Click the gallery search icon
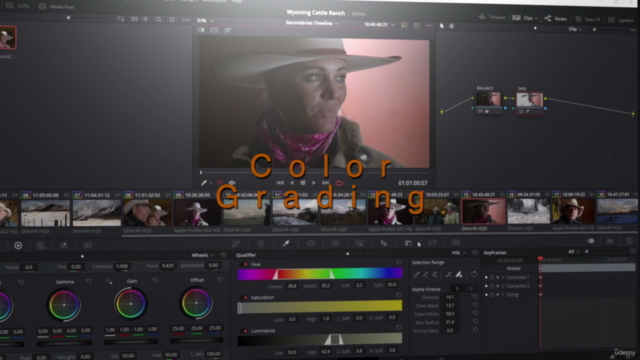Screen dimensions: 640x360 click(158, 20)
